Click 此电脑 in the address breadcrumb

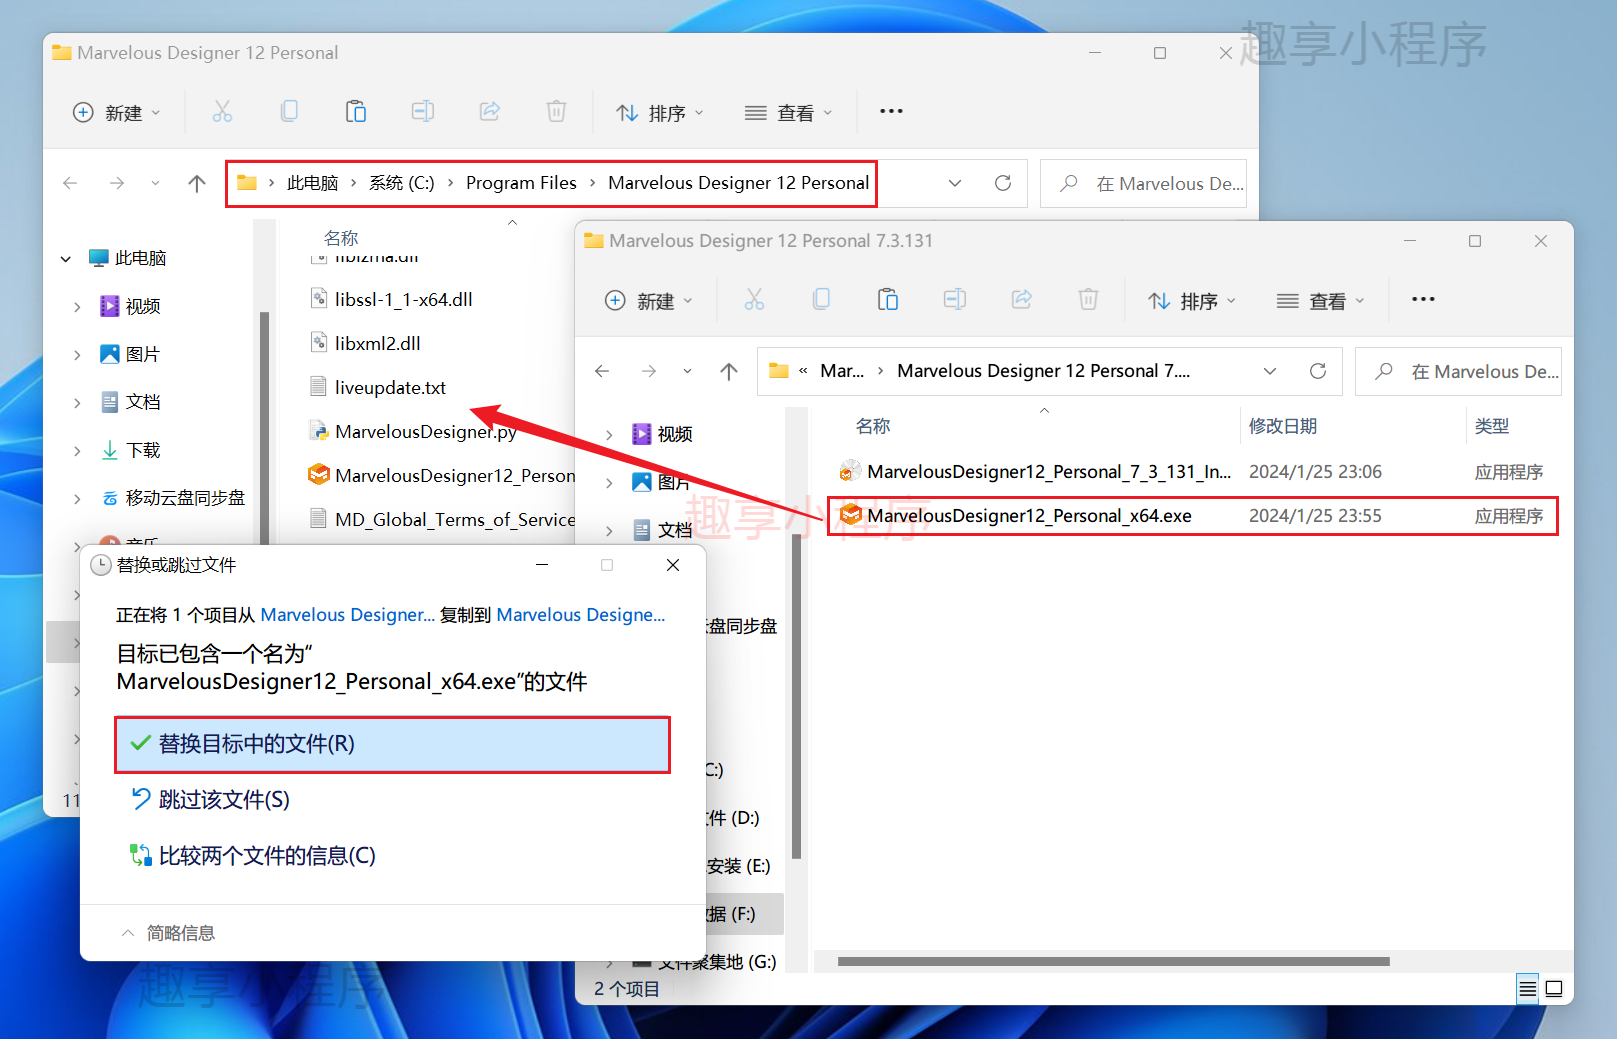click(312, 183)
